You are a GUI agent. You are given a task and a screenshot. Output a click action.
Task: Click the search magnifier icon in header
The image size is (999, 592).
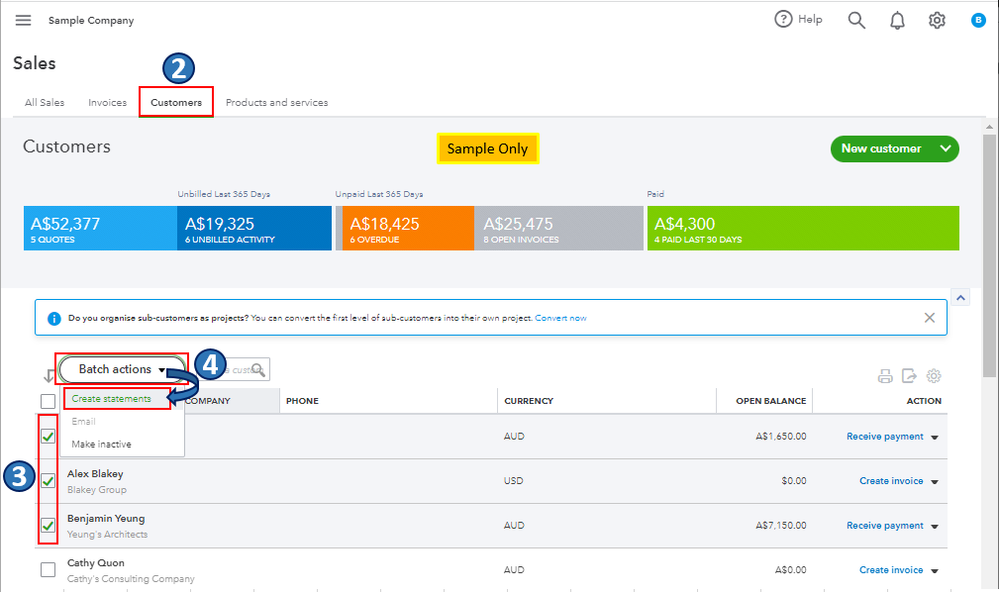pyautogui.click(x=856, y=20)
